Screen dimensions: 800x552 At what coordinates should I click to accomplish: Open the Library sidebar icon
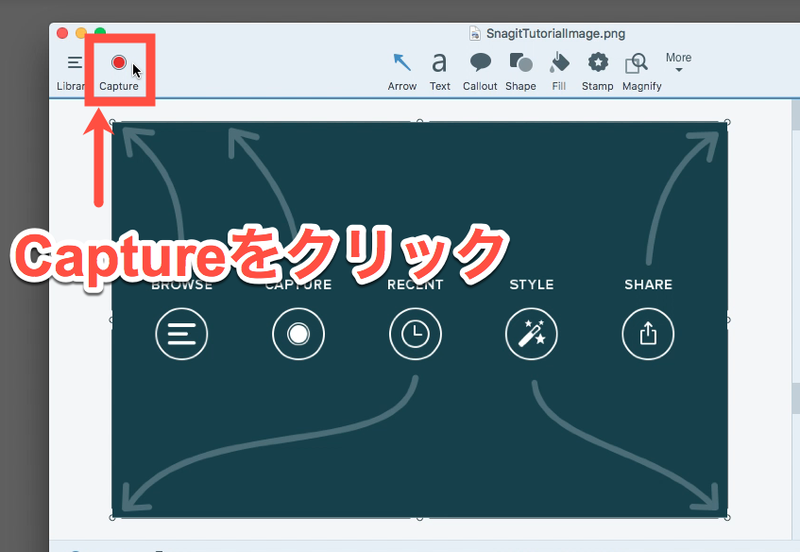[x=74, y=63]
